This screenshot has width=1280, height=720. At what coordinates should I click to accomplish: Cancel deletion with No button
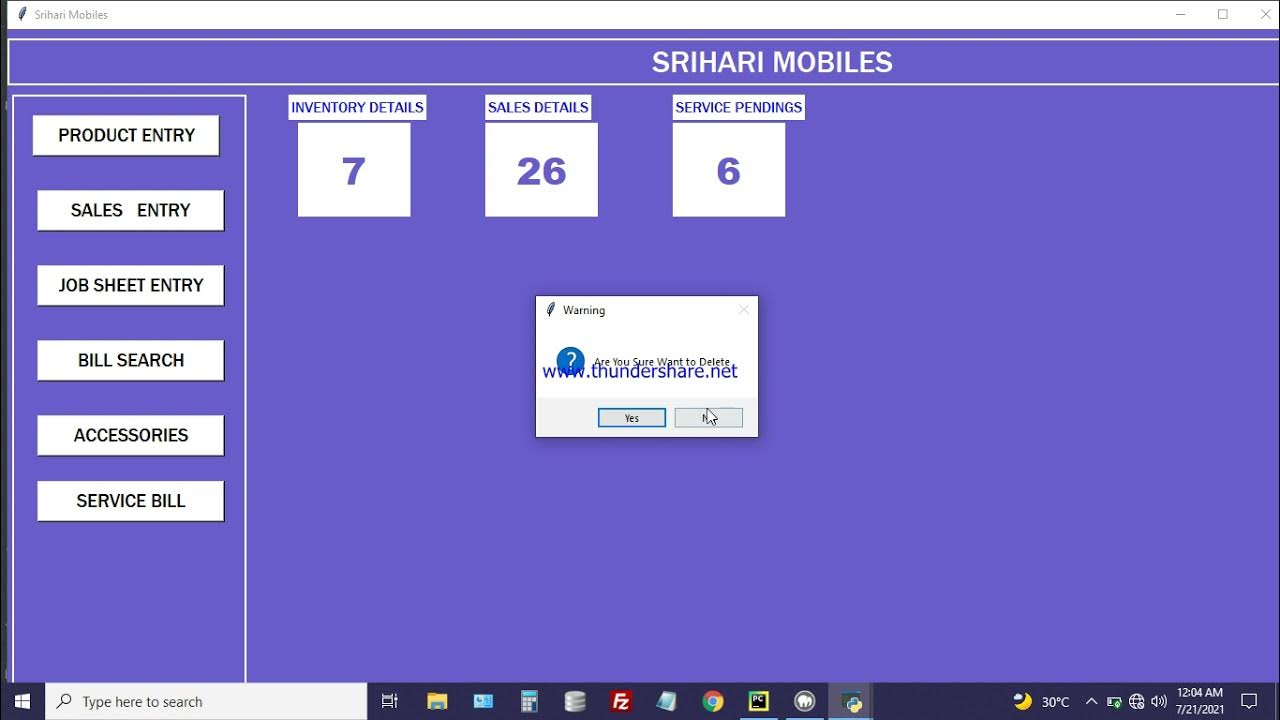click(x=708, y=418)
